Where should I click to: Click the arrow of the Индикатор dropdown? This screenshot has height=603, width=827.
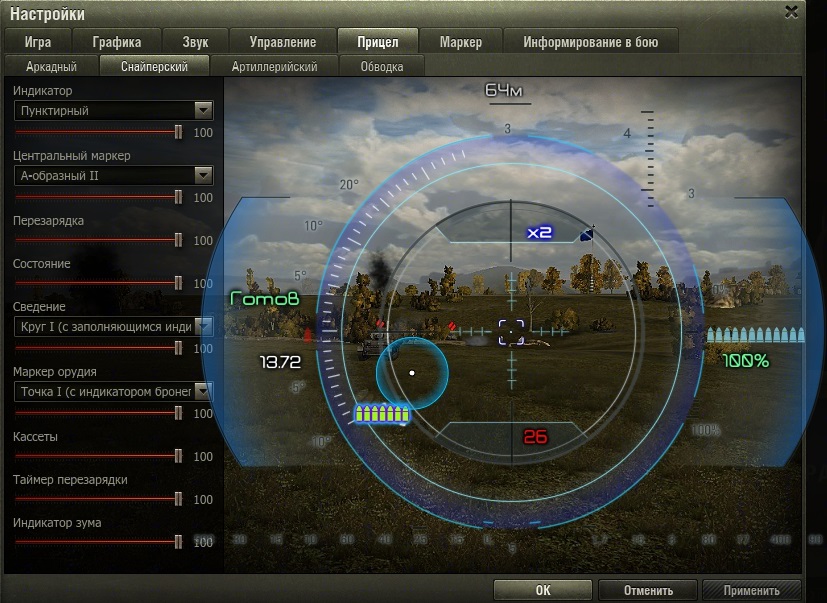click(203, 111)
